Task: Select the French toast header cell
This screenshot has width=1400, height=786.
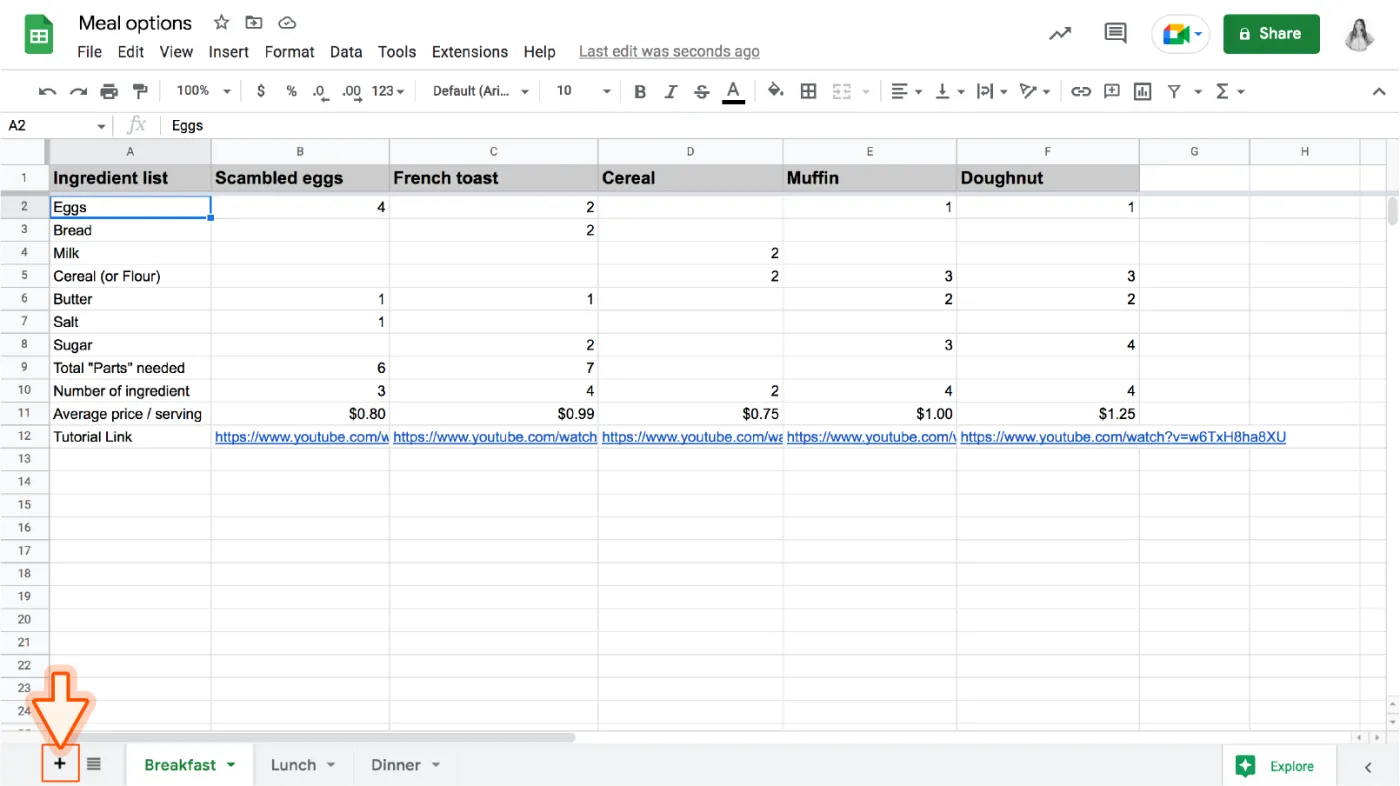Action: 494,178
